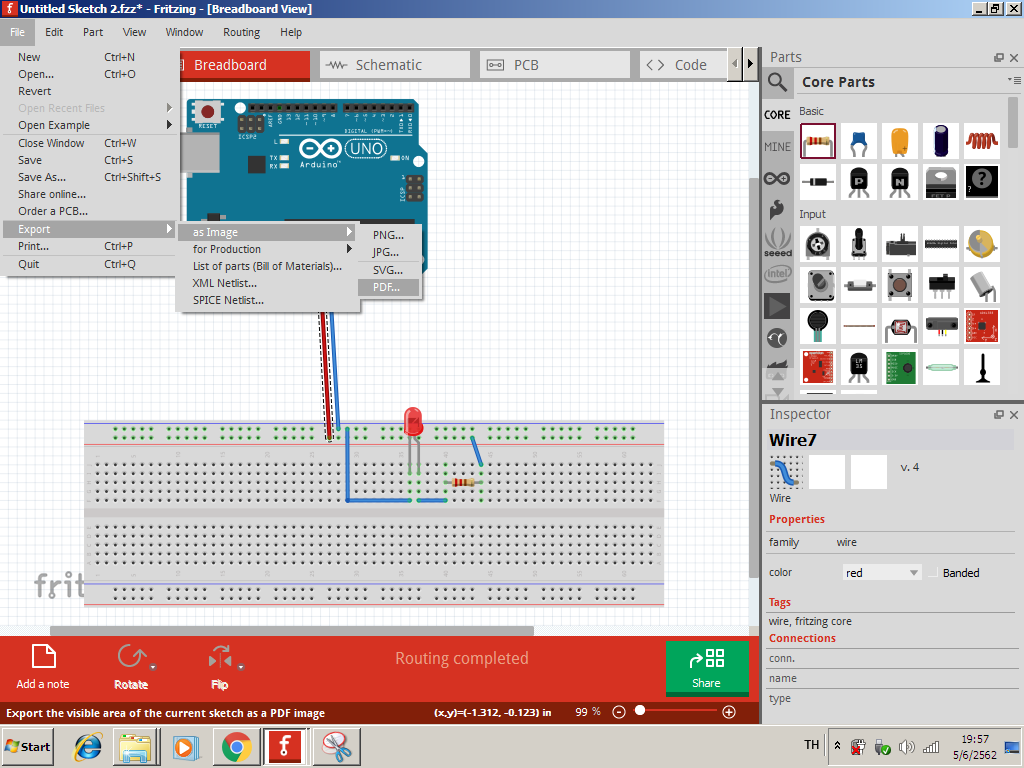Open the Code tab
The image size is (1024, 768).
(x=682, y=65)
